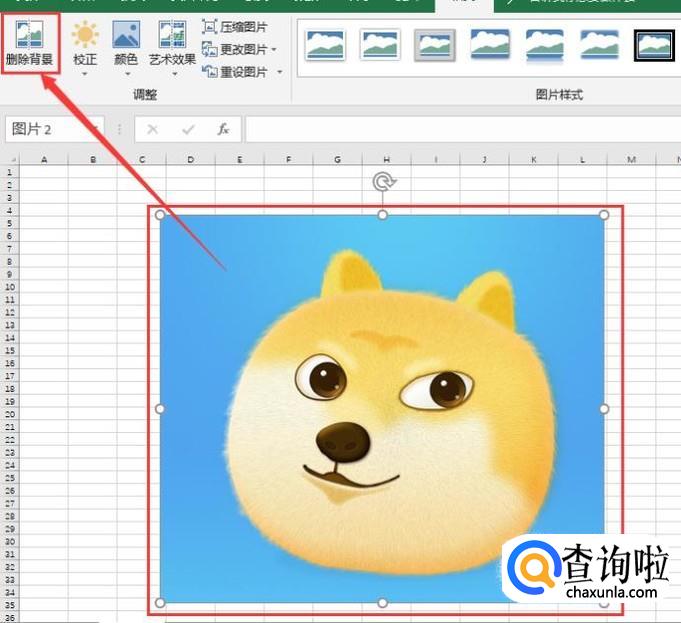The image size is (681, 623).
Task: Click Change Picture (更改图片)
Action: click(235, 50)
